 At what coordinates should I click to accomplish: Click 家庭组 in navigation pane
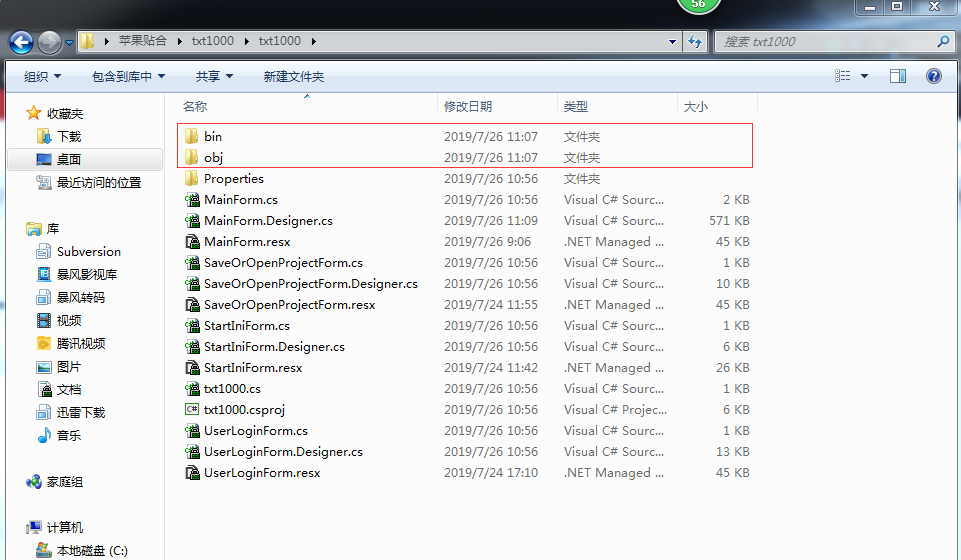click(x=64, y=482)
